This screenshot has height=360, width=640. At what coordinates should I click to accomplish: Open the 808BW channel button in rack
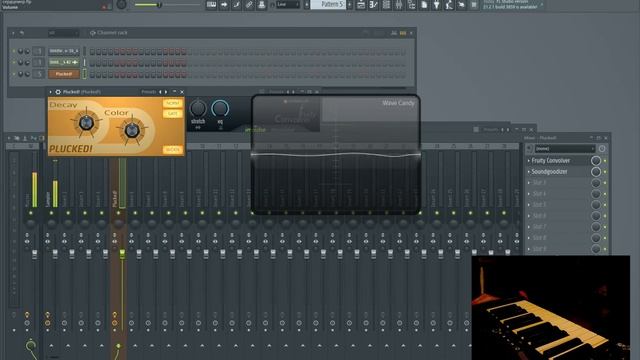tap(64, 51)
